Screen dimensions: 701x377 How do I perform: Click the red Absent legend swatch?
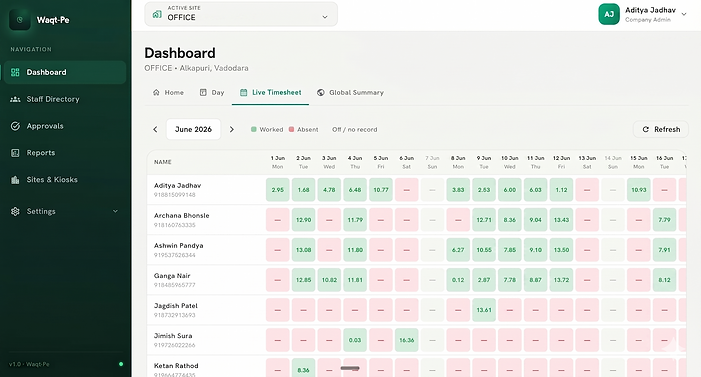(x=291, y=129)
